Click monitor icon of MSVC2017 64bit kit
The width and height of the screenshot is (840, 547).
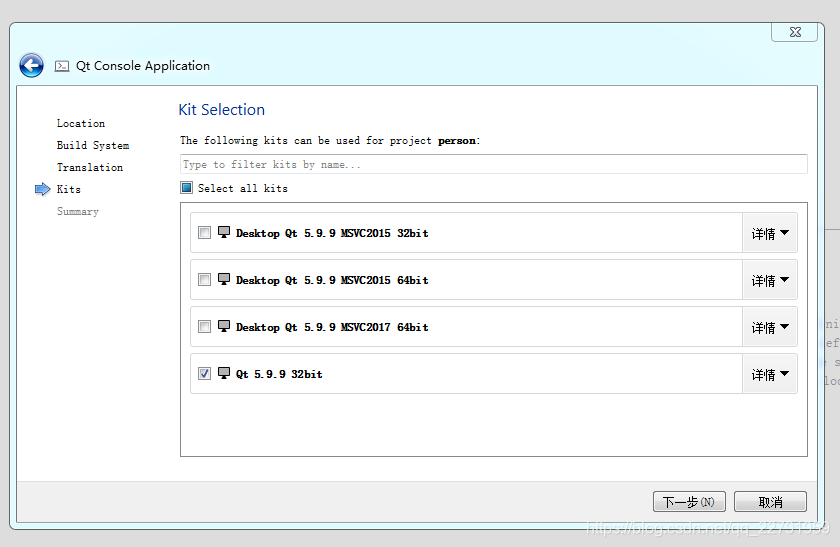click(x=224, y=326)
